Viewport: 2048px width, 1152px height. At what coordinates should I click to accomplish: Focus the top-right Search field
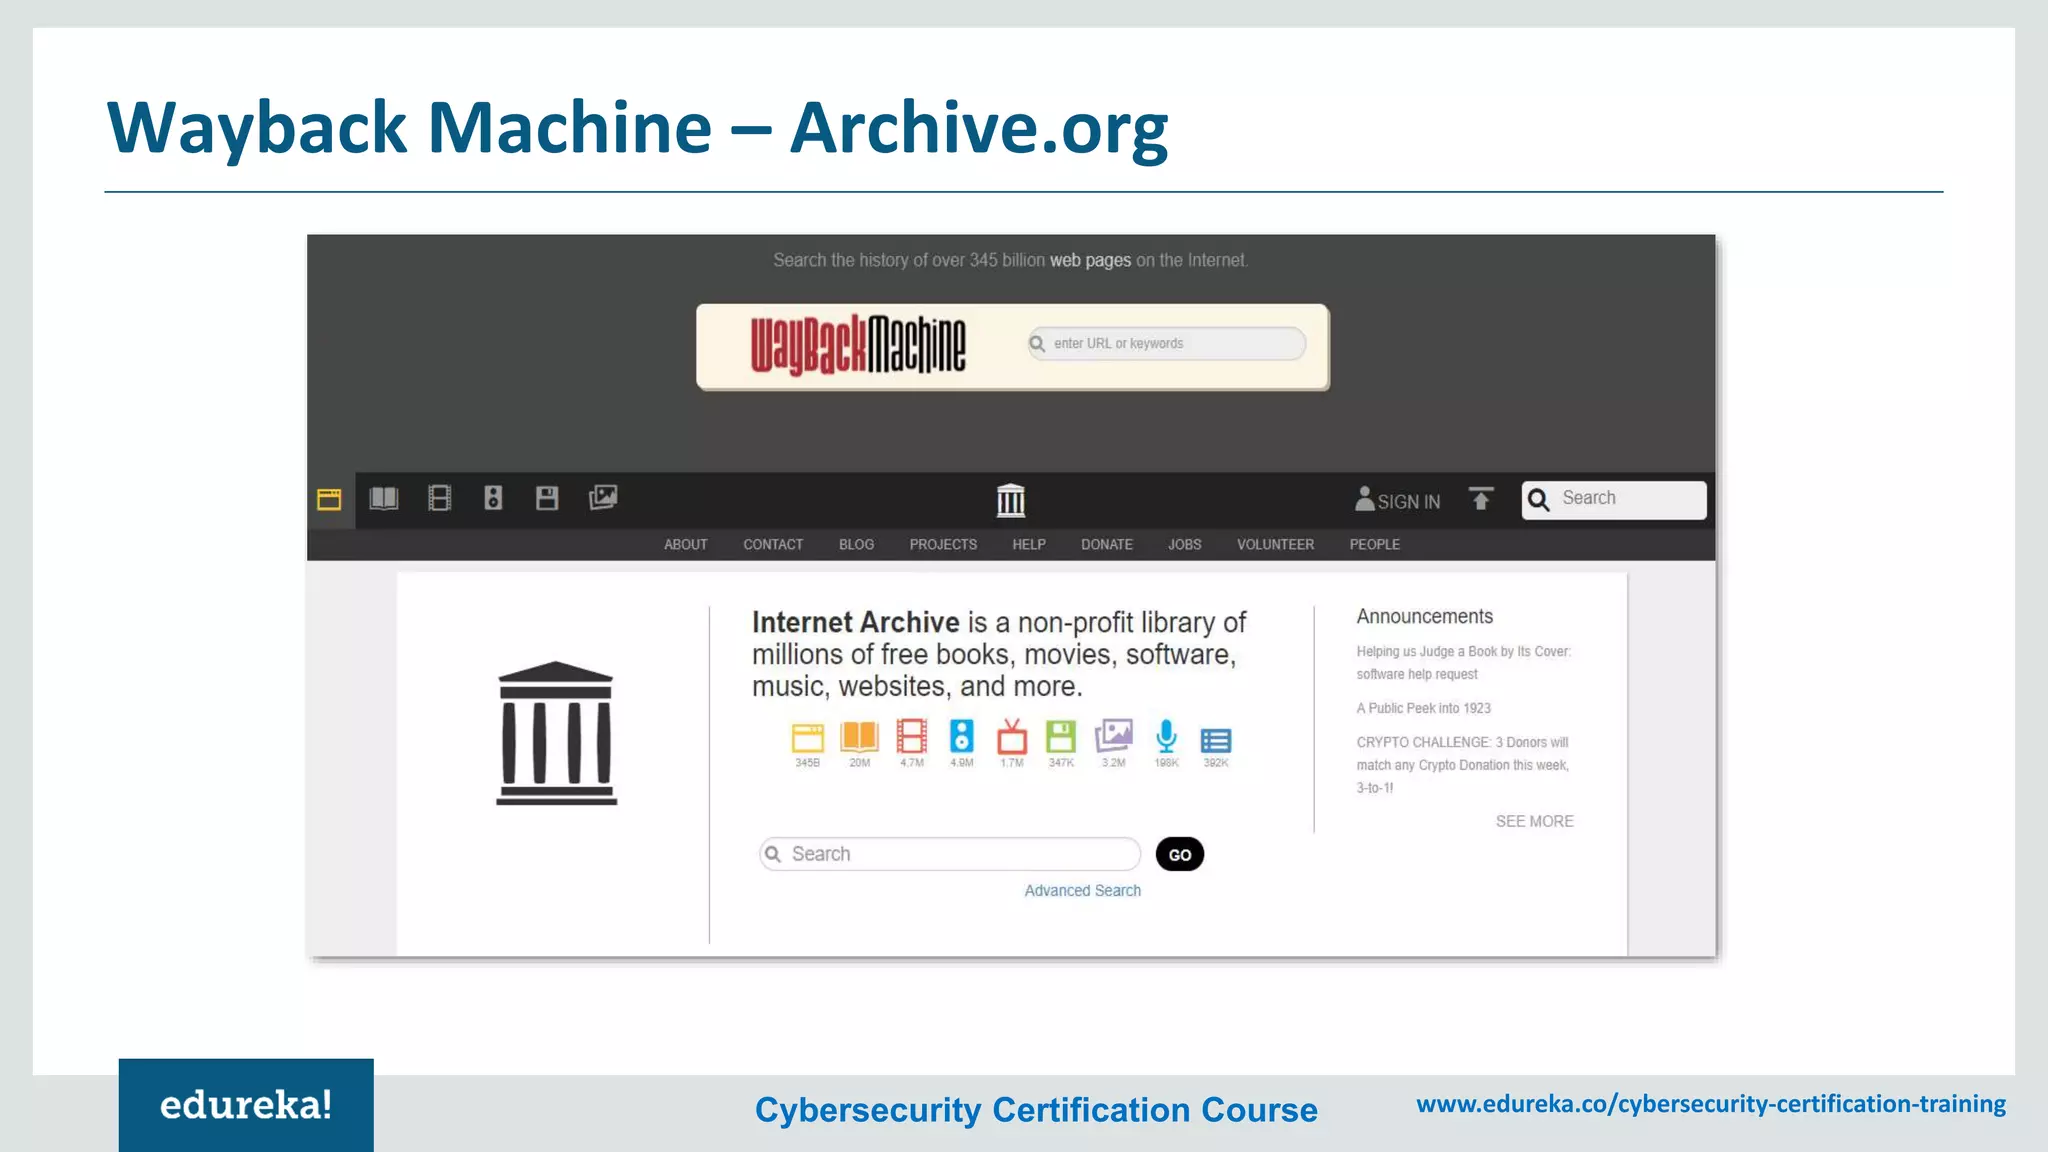(x=1614, y=500)
